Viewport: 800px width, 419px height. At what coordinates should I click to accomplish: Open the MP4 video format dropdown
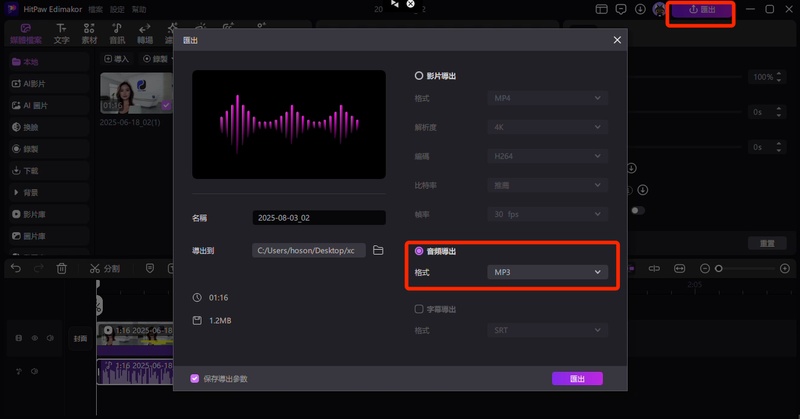click(547, 98)
